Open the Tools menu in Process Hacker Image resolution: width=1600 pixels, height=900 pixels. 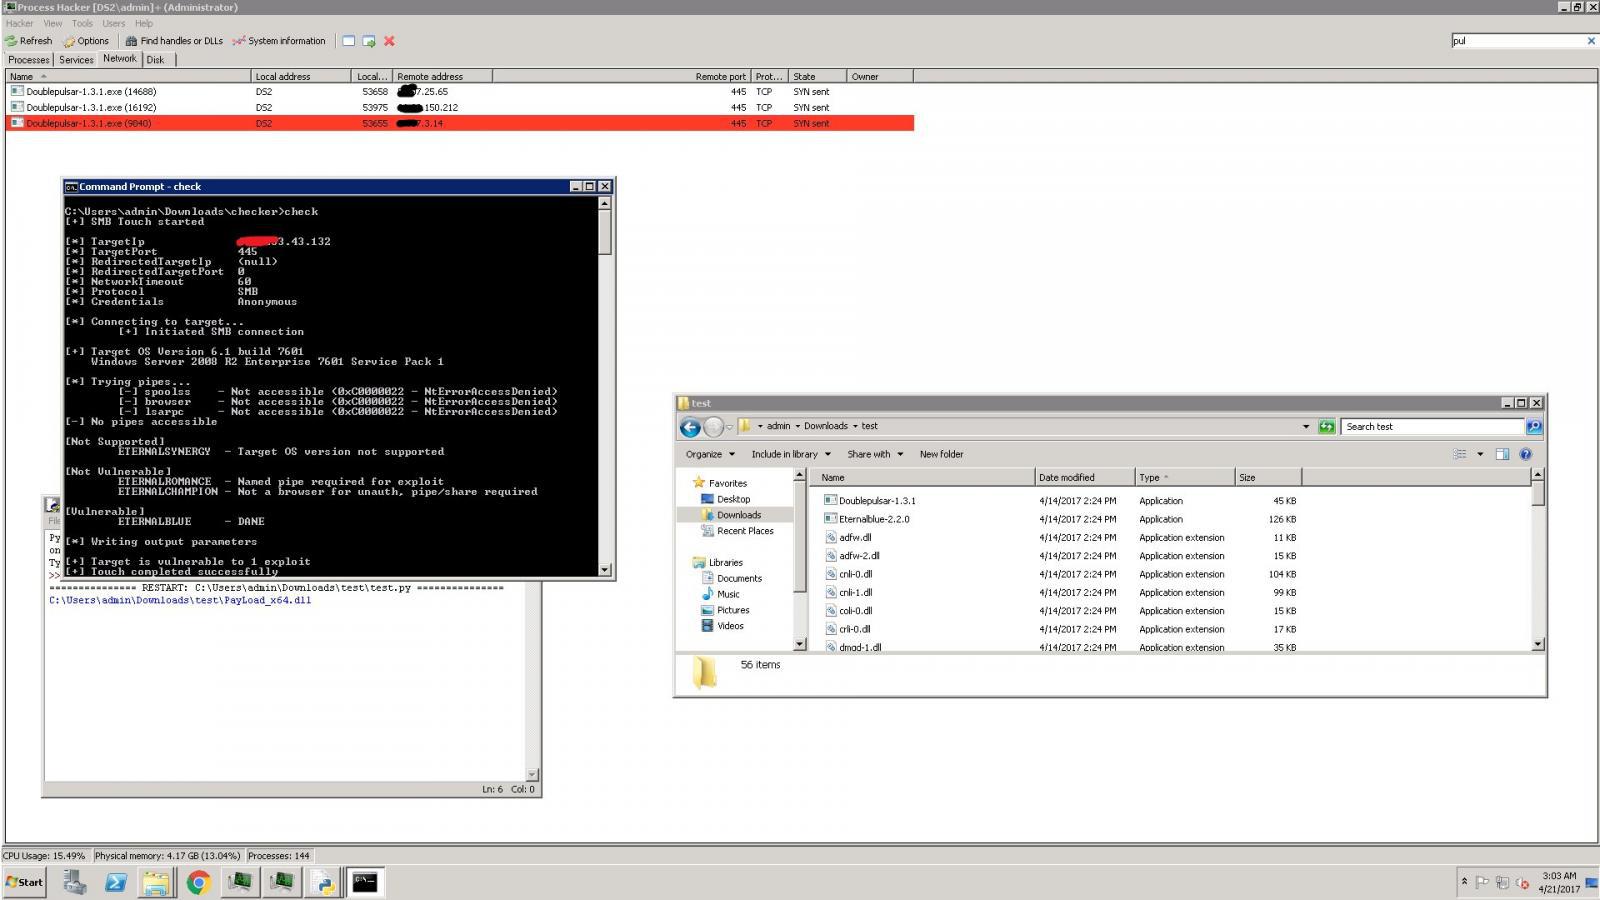[x=82, y=23]
